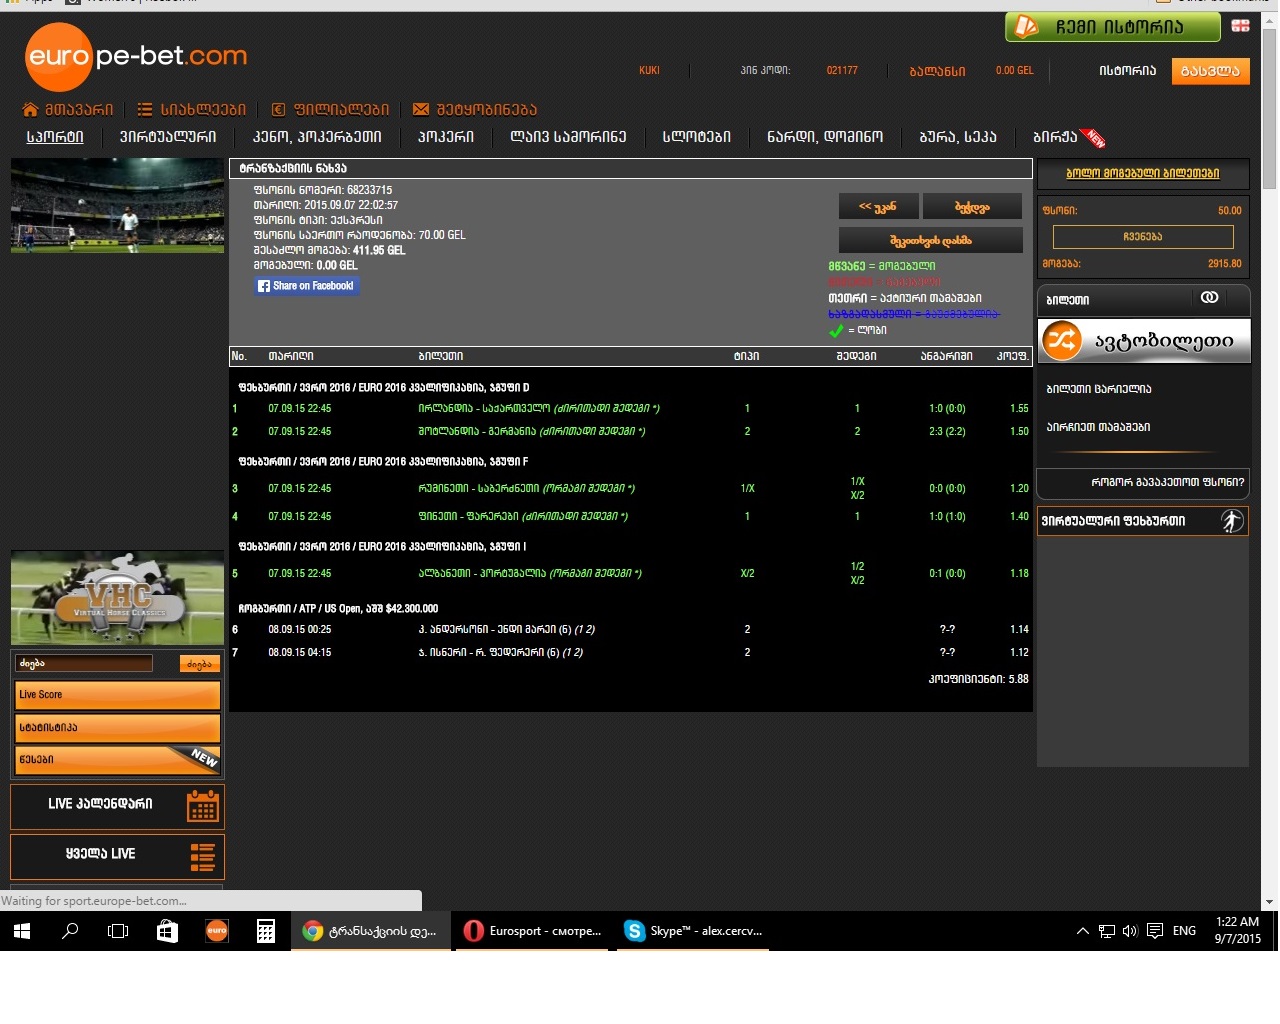Select the ვირტუალური tab

tap(168, 137)
